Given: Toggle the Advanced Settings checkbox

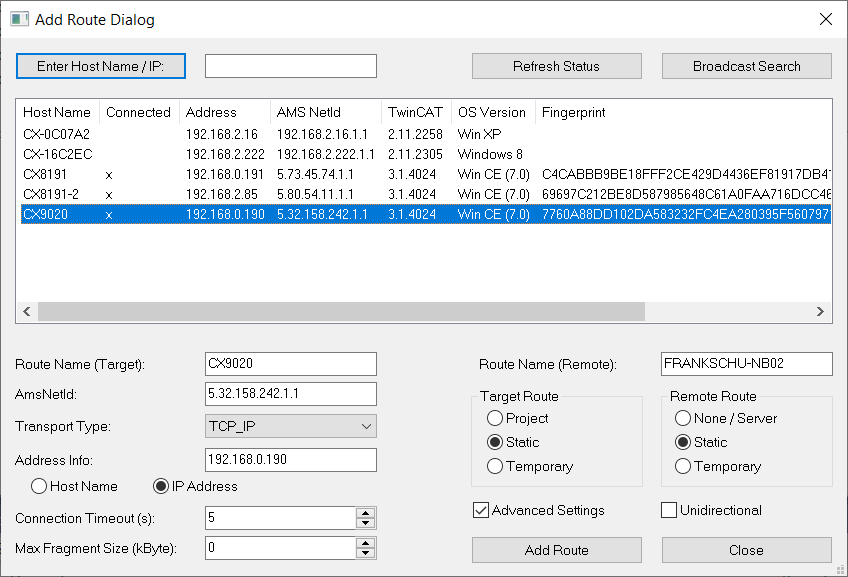Looking at the screenshot, I should (x=481, y=510).
